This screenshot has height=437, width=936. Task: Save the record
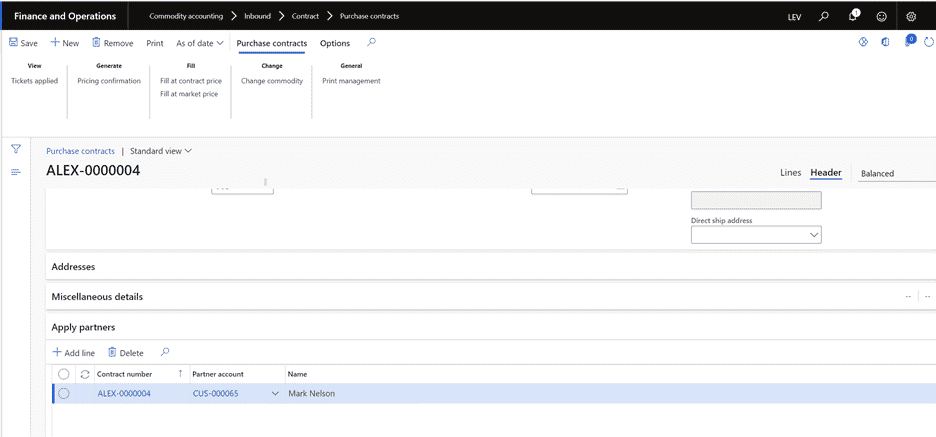(23, 43)
